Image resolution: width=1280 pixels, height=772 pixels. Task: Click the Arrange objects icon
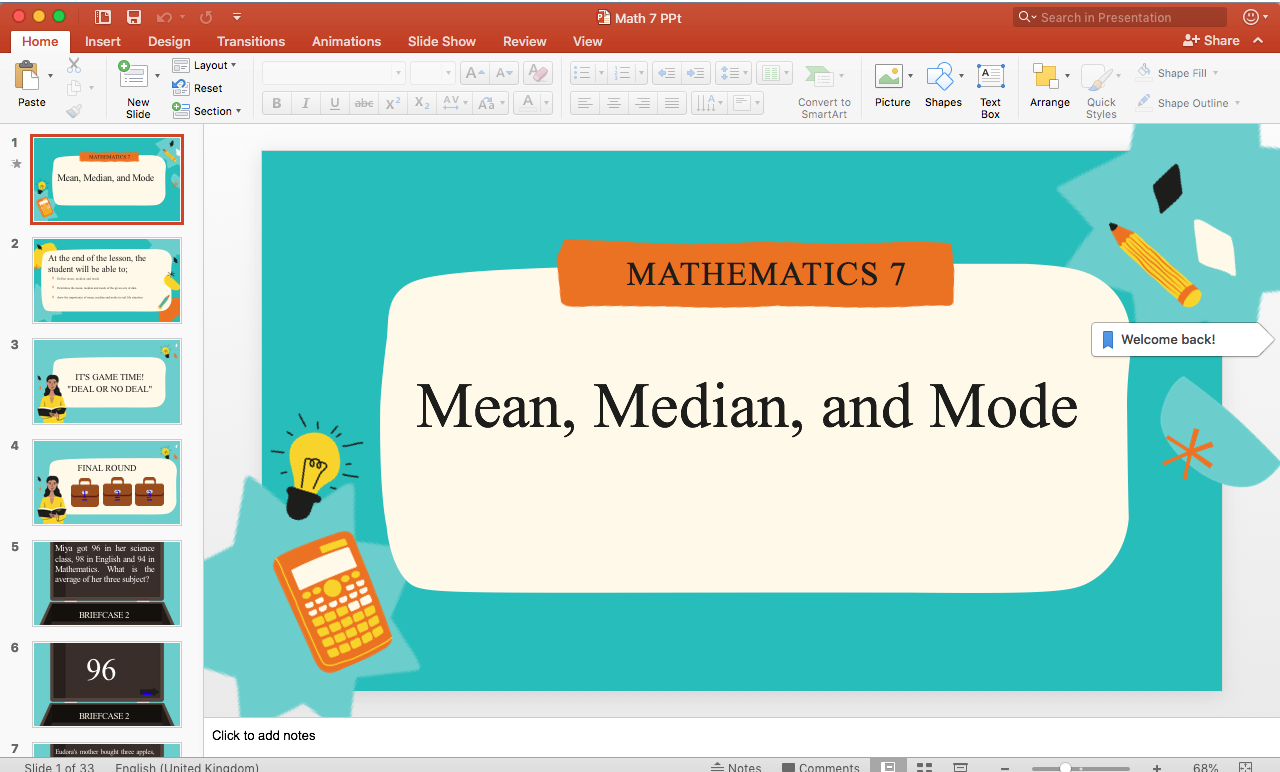tap(1045, 77)
